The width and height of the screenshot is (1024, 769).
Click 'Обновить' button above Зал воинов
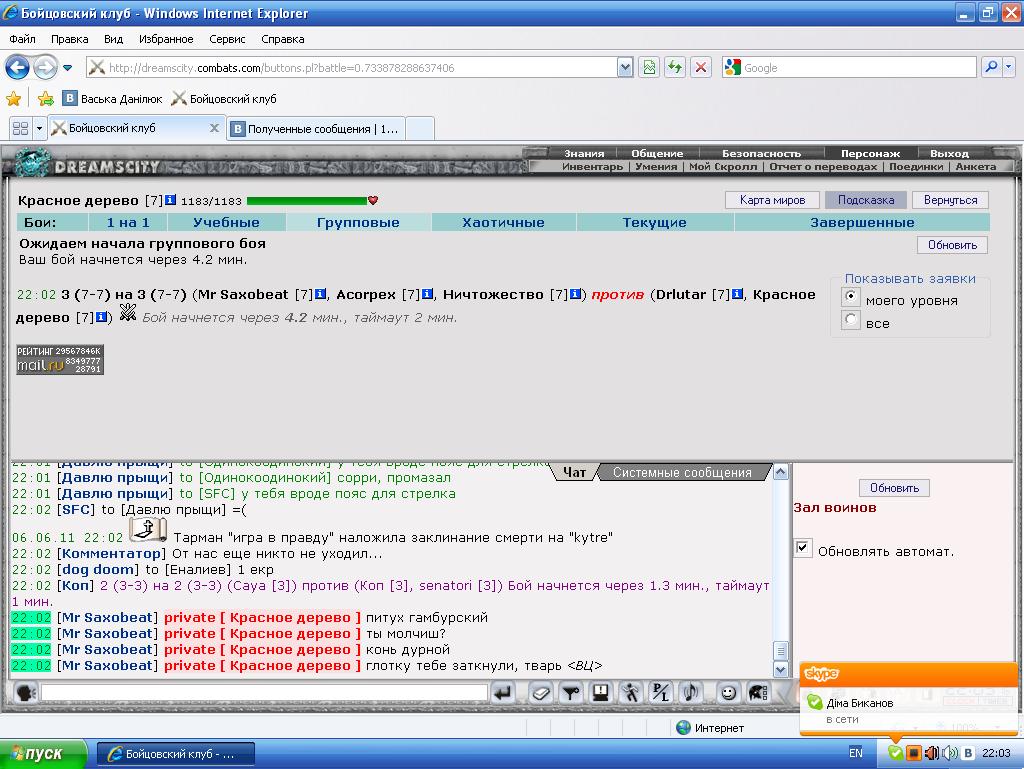pyautogui.click(x=894, y=488)
